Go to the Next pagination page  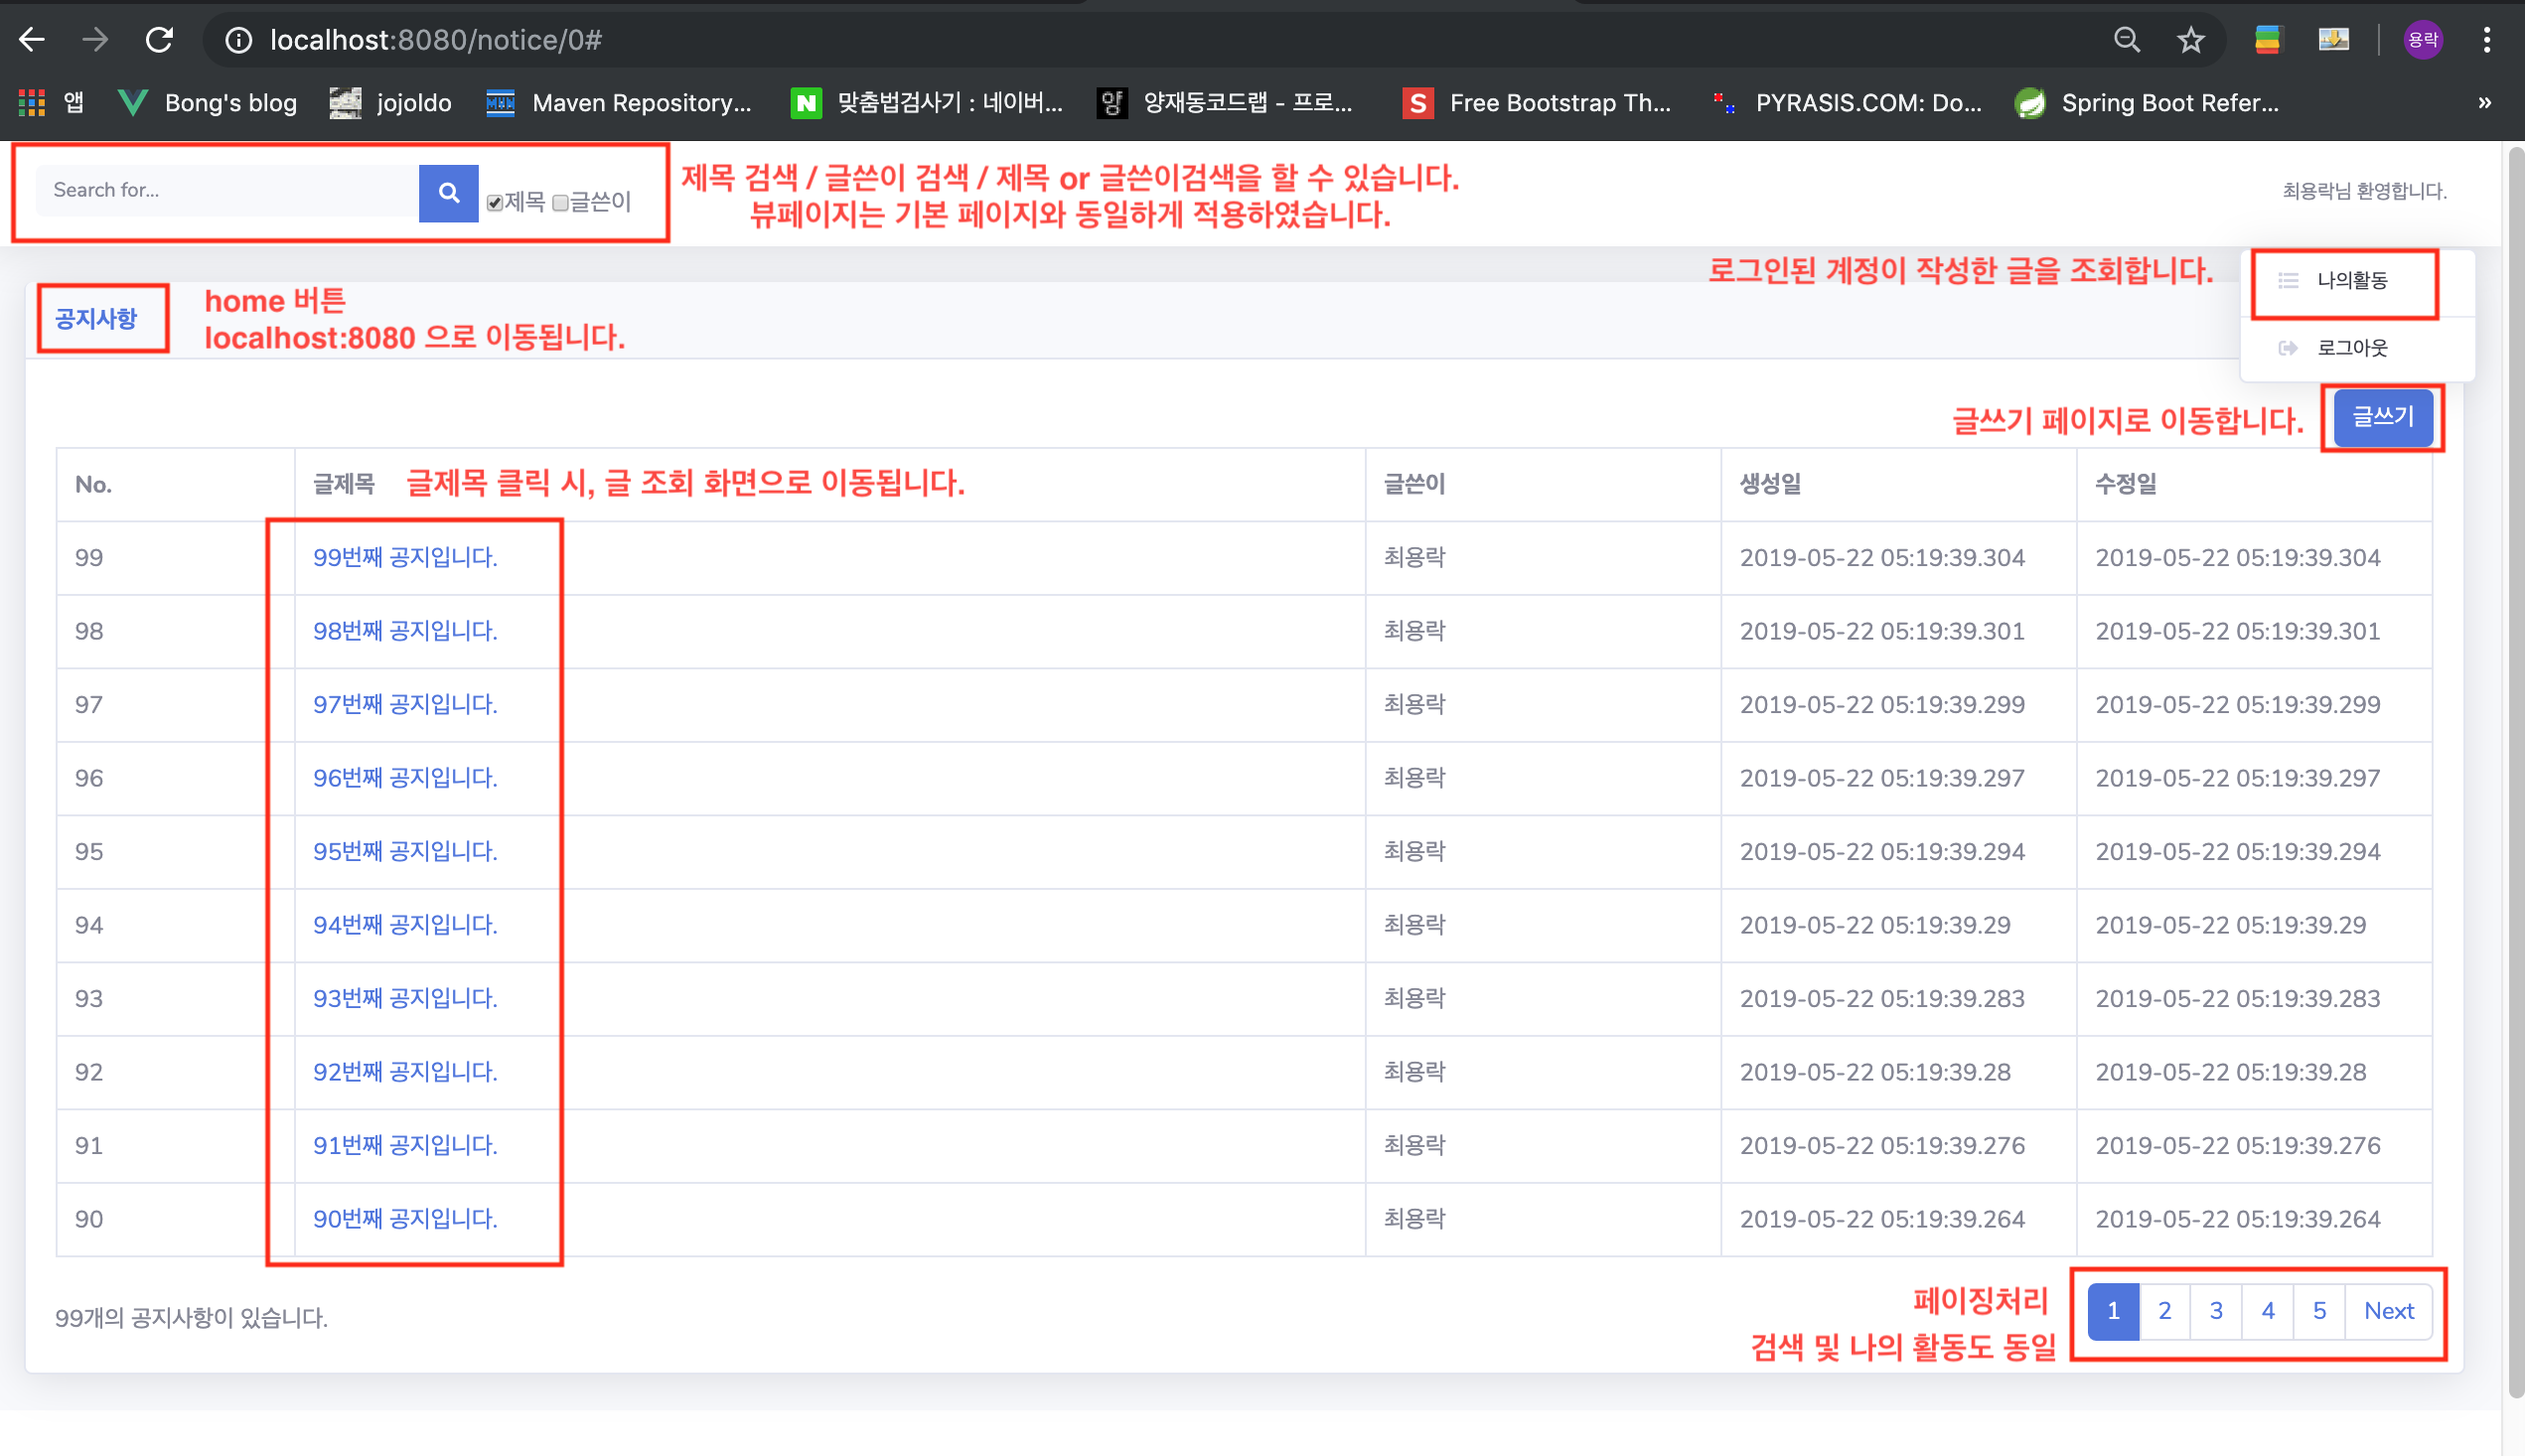[x=2388, y=1311]
